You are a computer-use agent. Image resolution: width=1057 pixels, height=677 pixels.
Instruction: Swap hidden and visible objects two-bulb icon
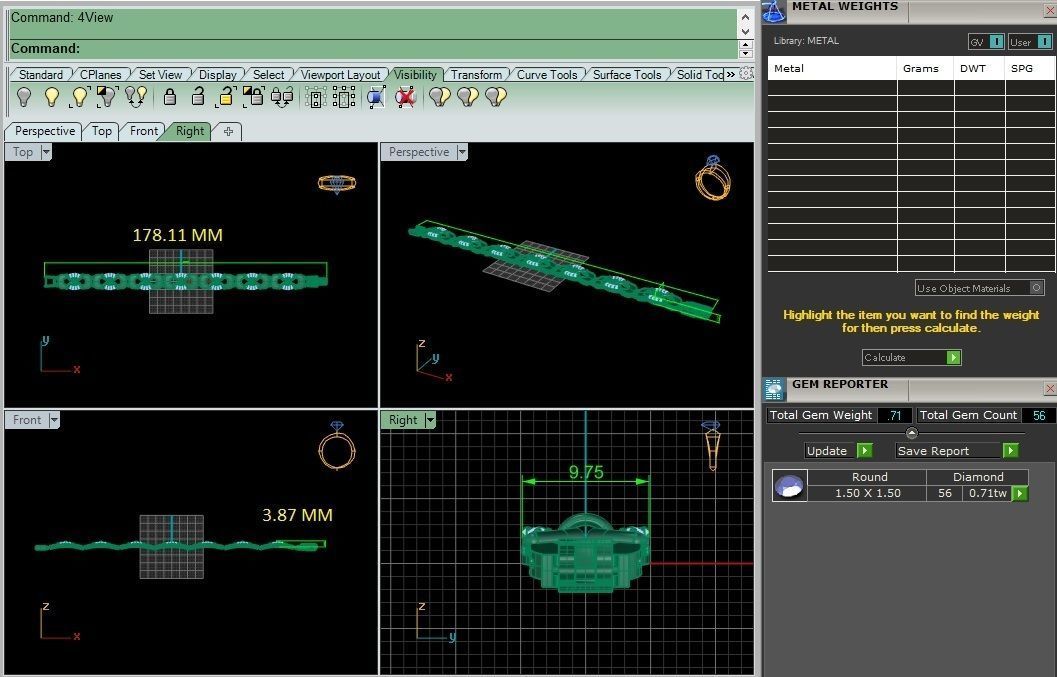coord(136,97)
